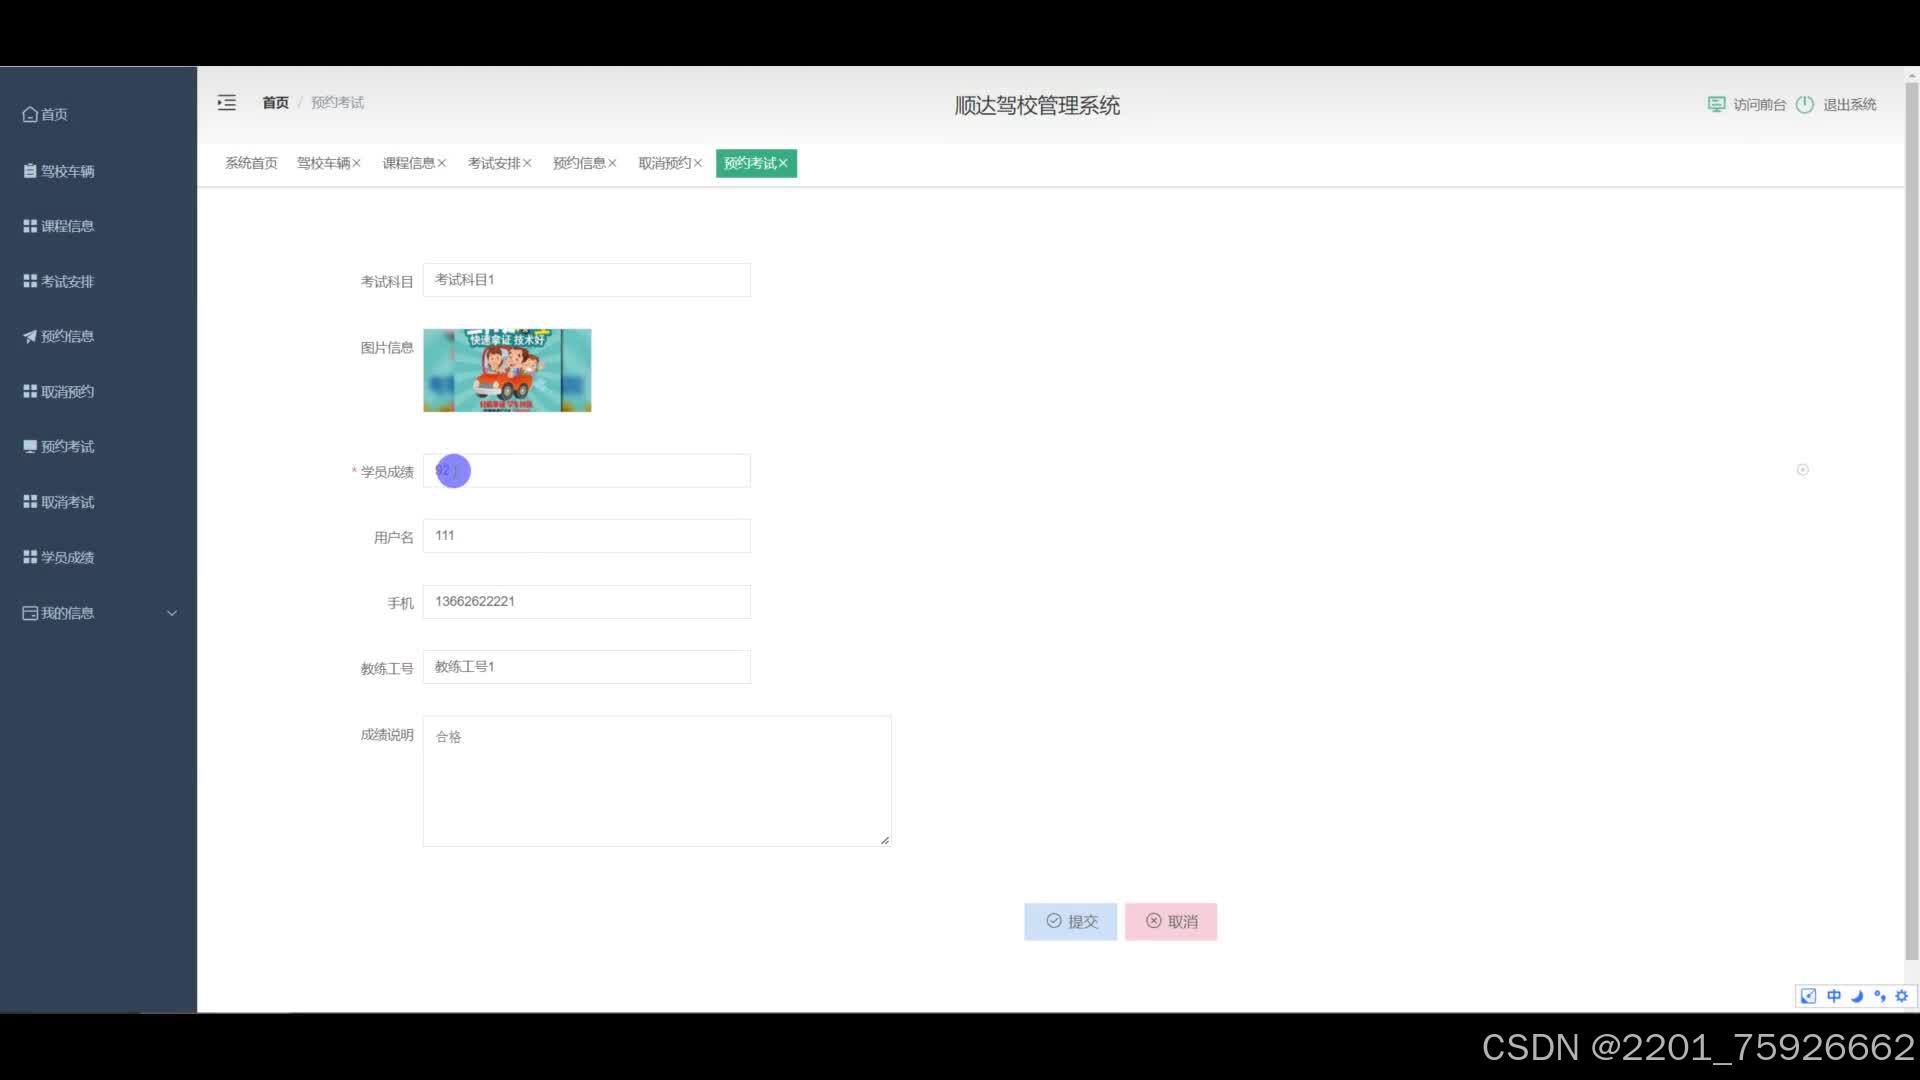Click the 首页 breadcrumb link
The image size is (1920, 1080).
pyautogui.click(x=275, y=103)
